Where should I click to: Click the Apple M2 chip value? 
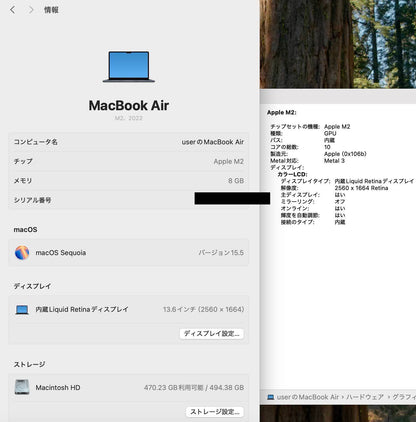coord(229,161)
